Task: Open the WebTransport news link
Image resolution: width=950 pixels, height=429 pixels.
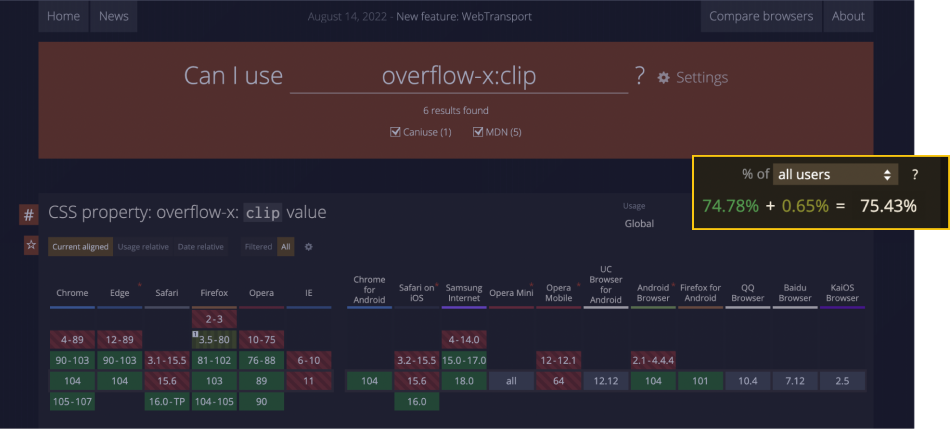Action: 464,16
